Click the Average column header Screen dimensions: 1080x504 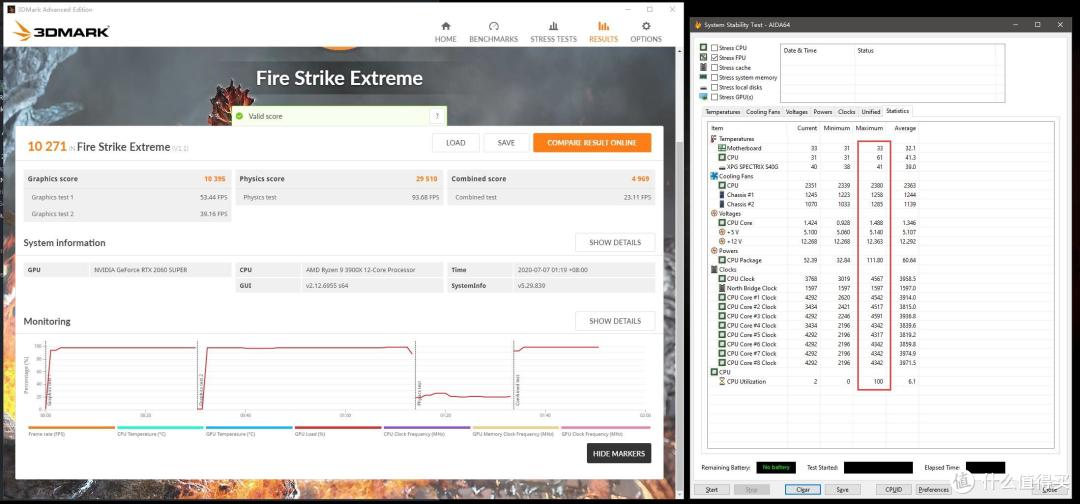904,128
